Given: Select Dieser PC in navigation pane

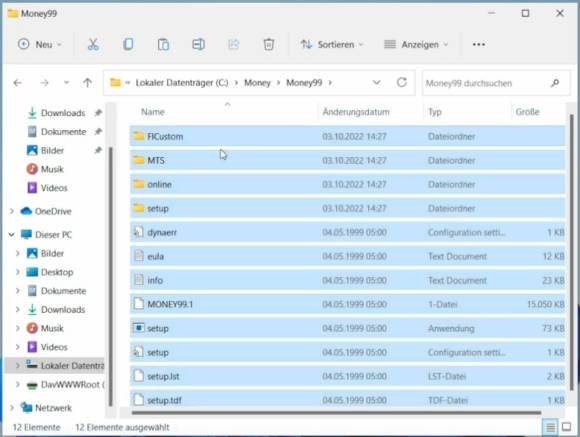Looking at the screenshot, I should click(53, 235).
